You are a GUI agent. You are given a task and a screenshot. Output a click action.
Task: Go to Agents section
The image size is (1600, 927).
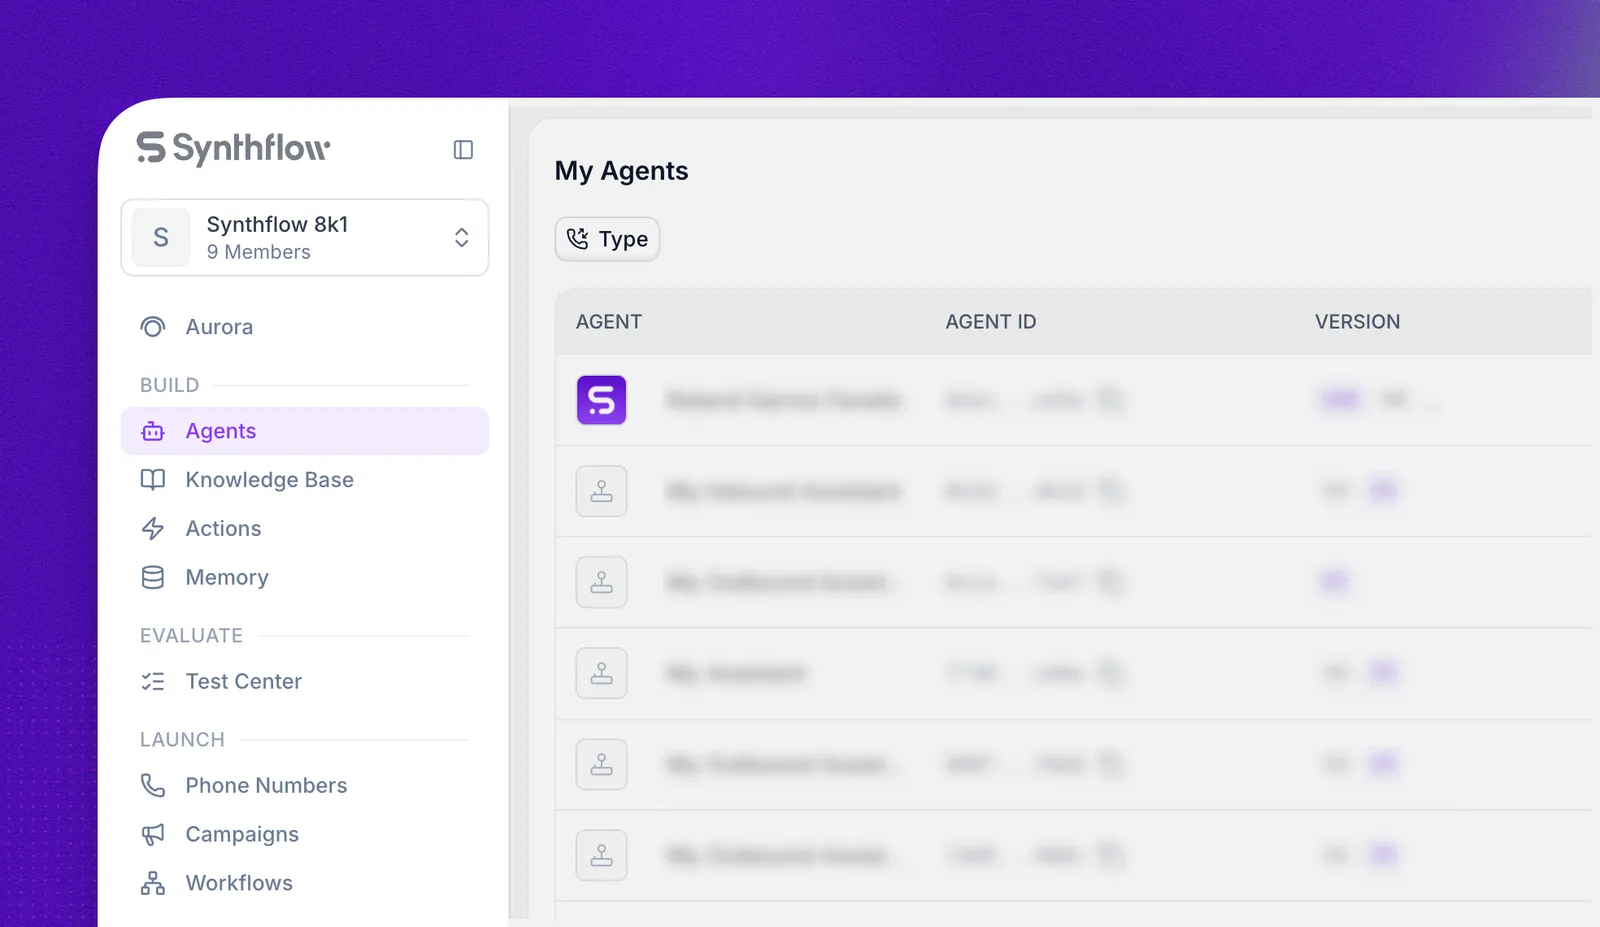pyautogui.click(x=305, y=431)
